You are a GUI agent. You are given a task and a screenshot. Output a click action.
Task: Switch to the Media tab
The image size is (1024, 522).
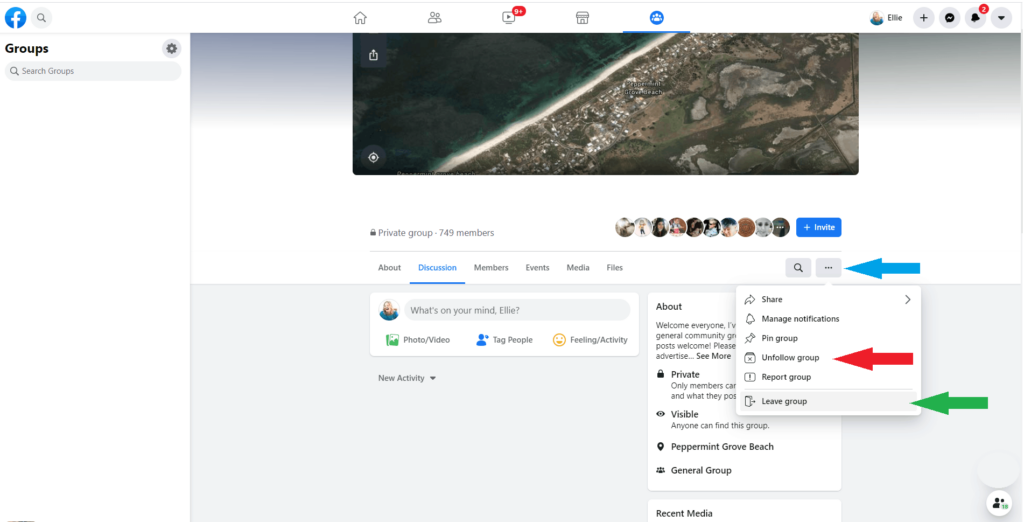(x=578, y=268)
